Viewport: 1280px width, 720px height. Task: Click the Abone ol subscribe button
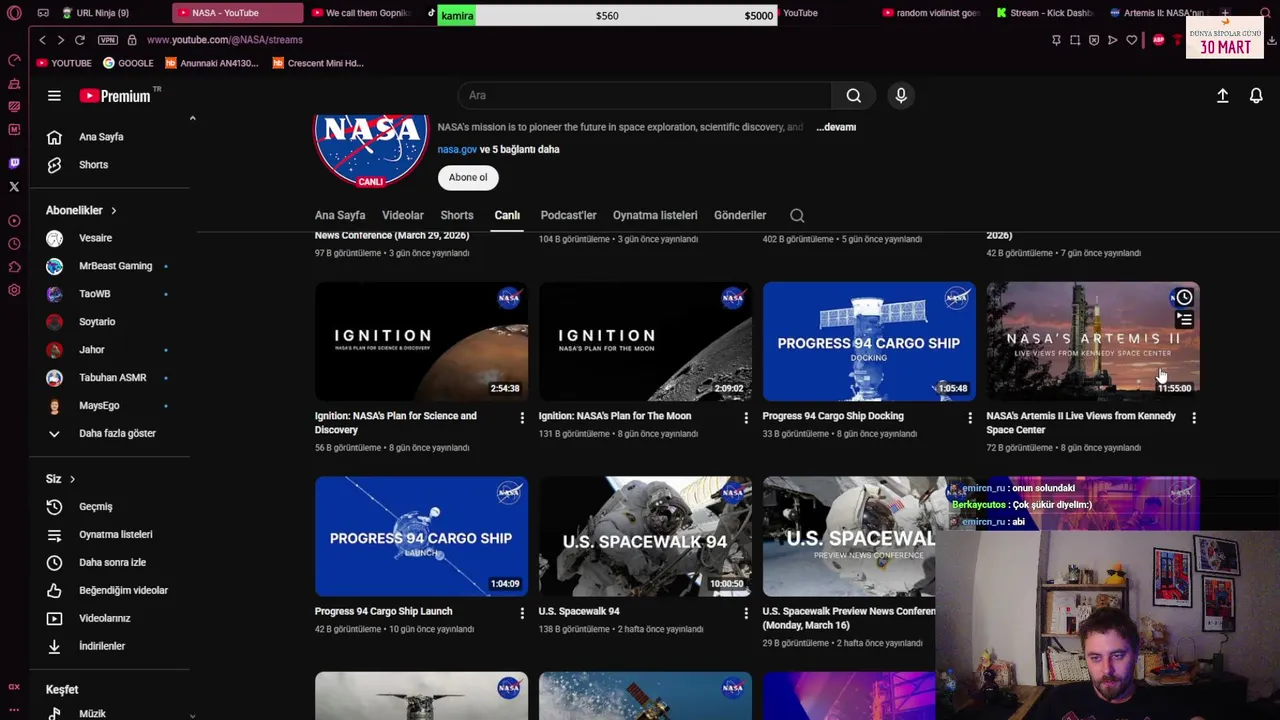pyautogui.click(x=468, y=177)
